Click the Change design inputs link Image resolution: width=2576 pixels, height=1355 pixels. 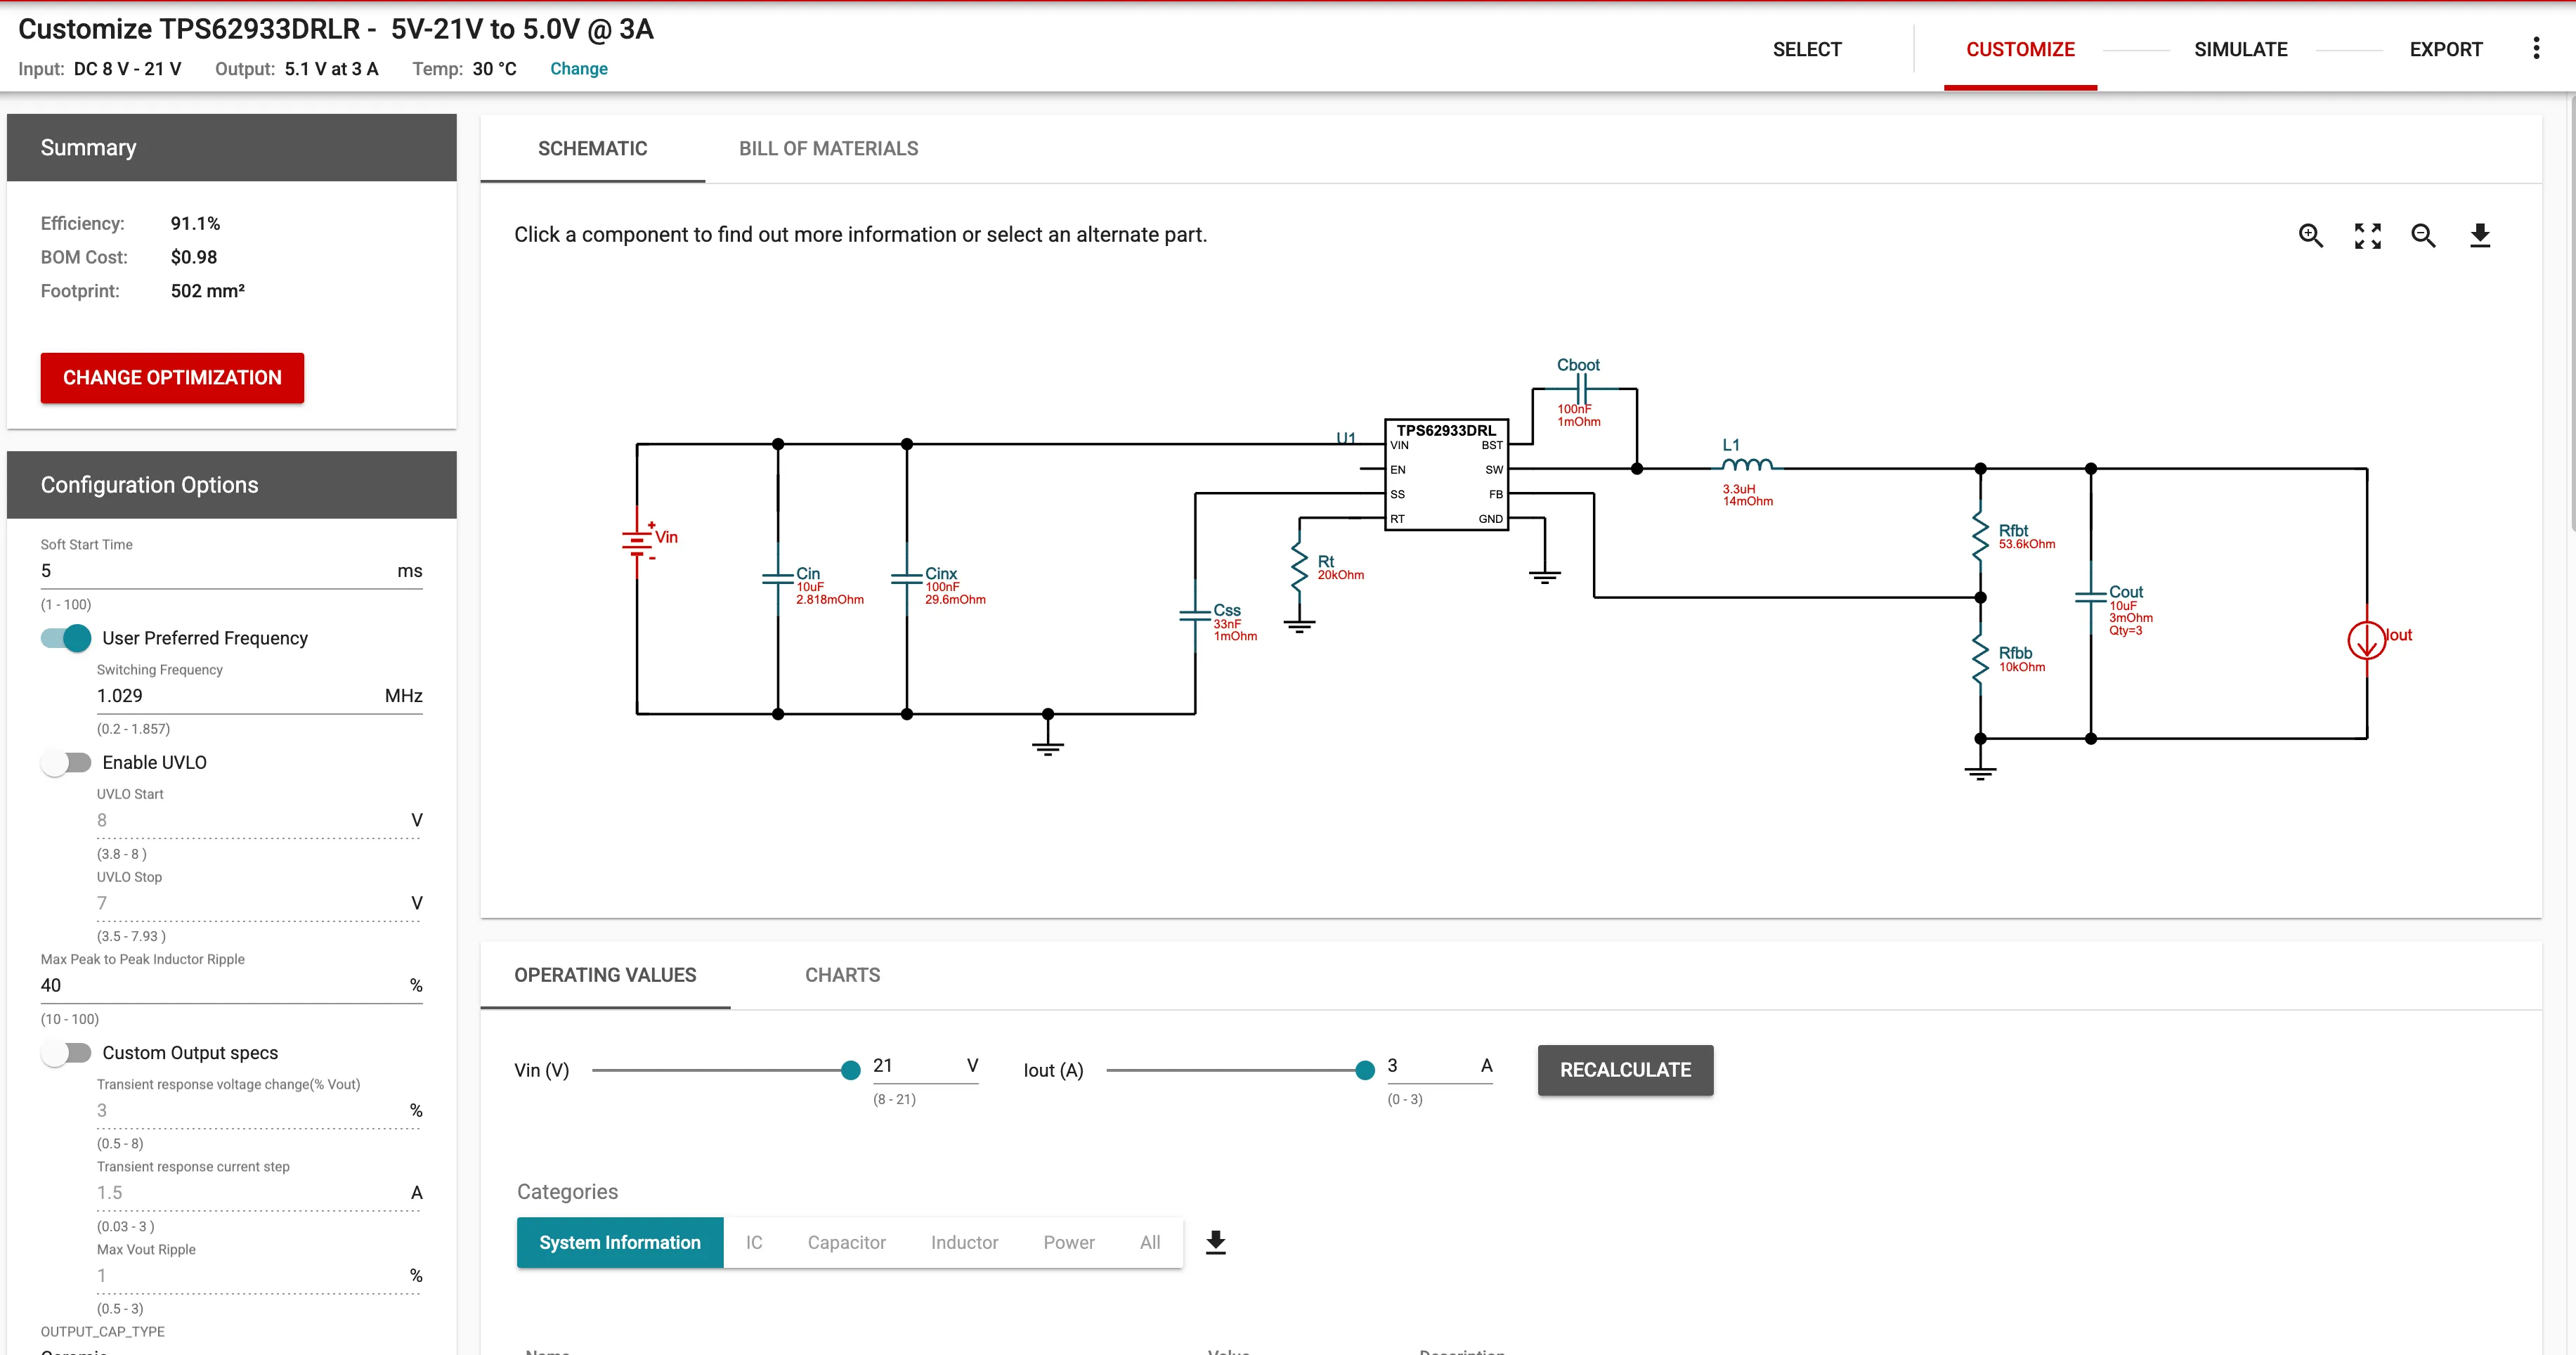click(578, 69)
